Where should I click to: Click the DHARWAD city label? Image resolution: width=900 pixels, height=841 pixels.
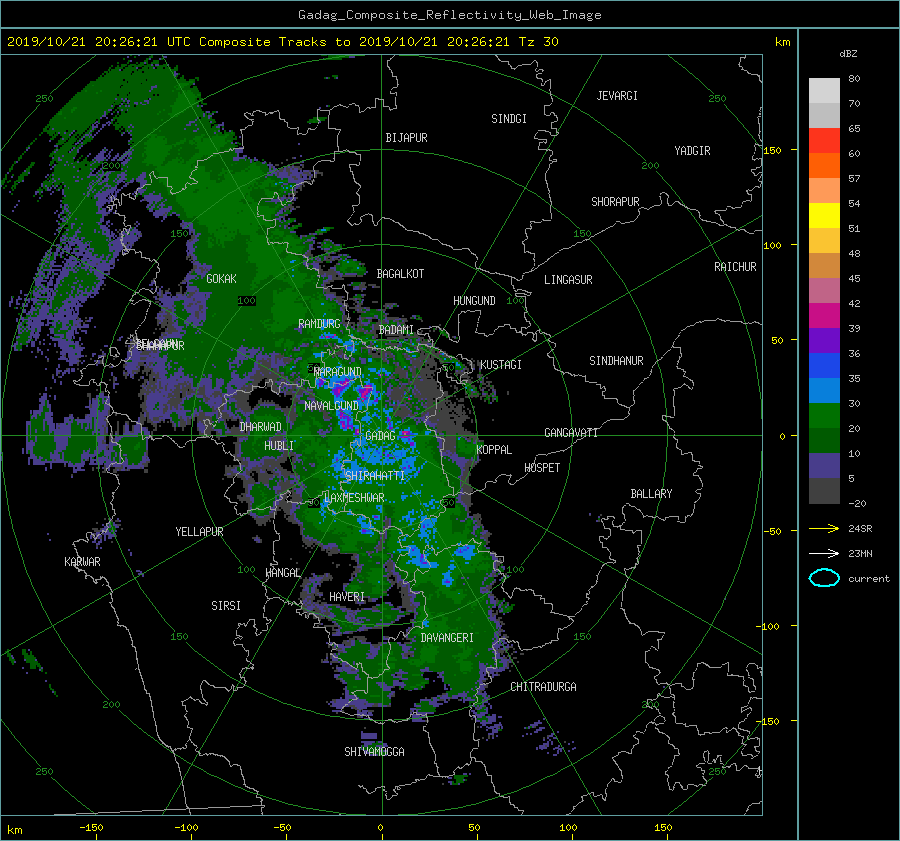pyautogui.click(x=261, y=427)
